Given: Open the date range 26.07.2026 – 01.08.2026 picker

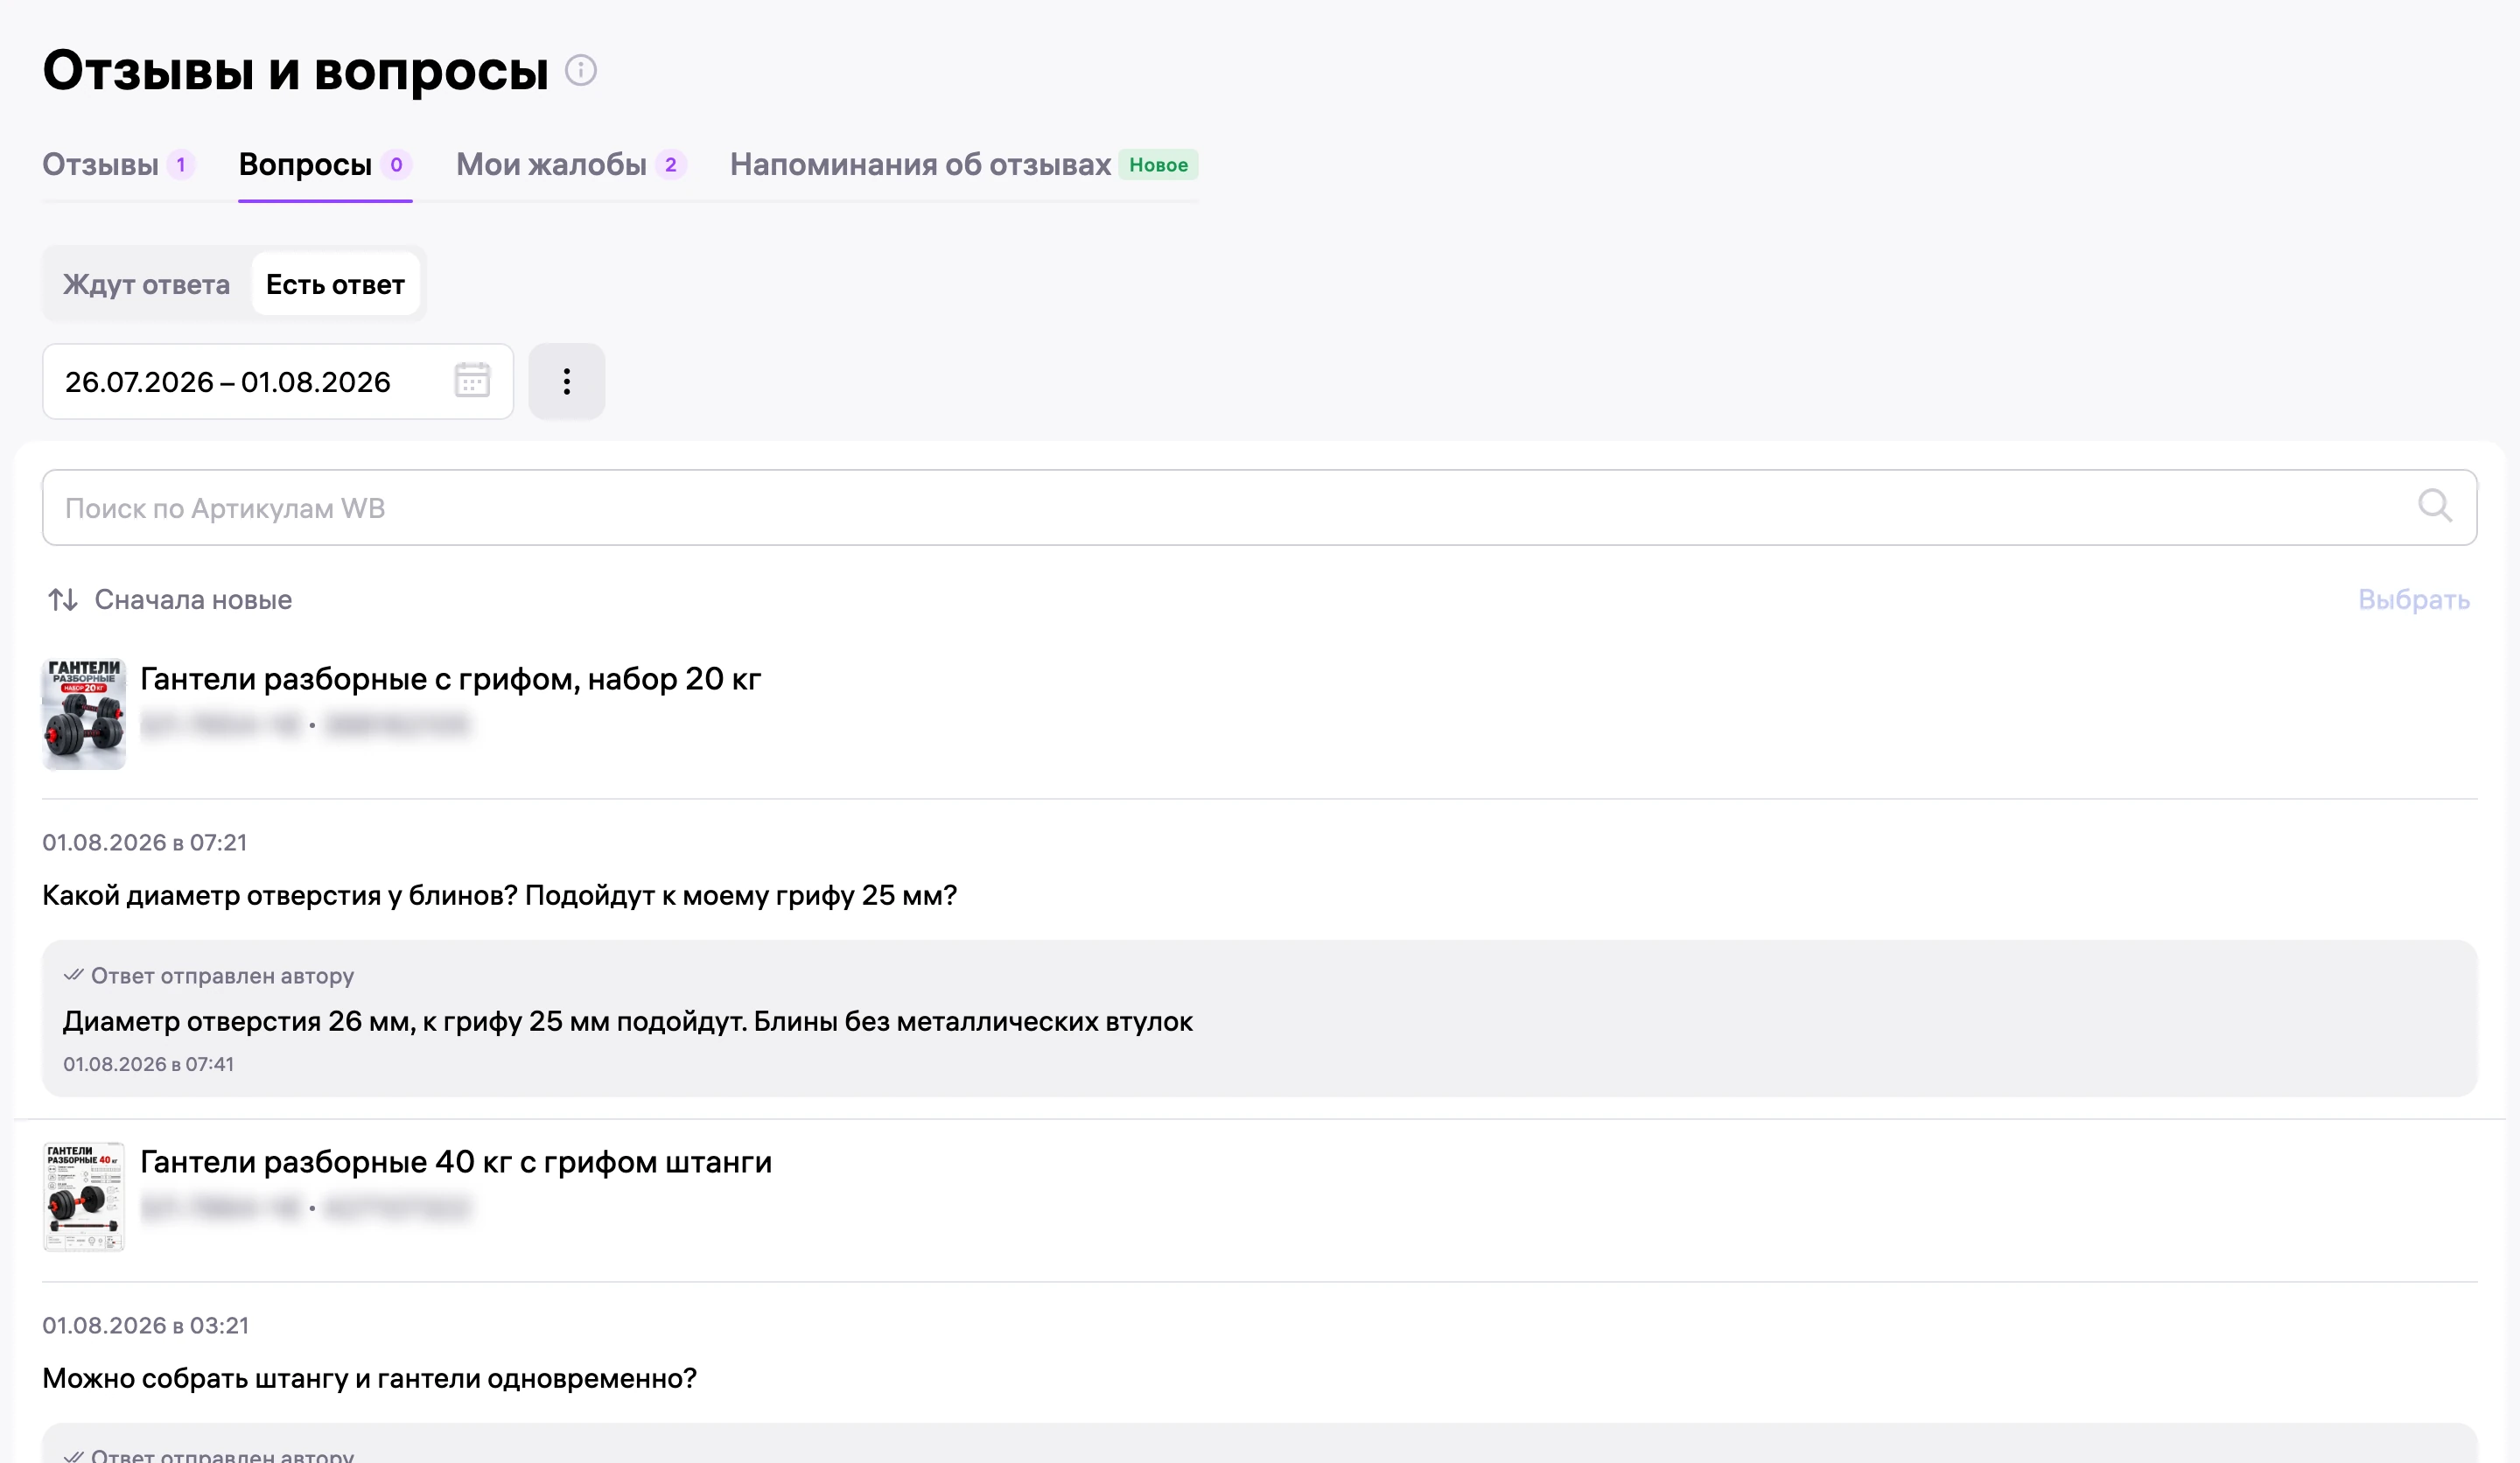Looking at the screenshot, I should coord(278,381).
